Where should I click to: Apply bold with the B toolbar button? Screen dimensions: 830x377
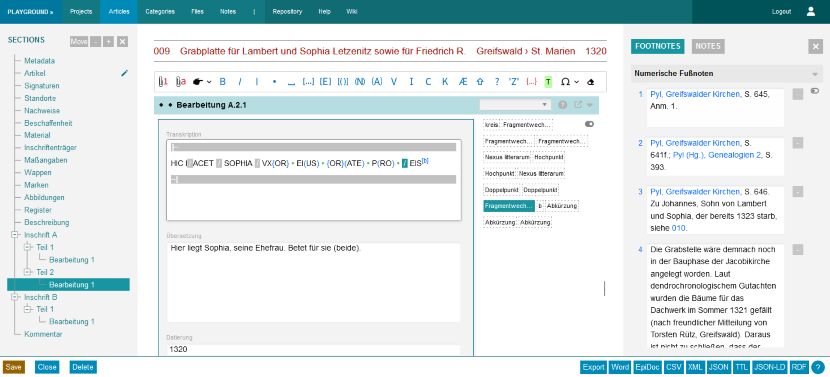point(222,82)
